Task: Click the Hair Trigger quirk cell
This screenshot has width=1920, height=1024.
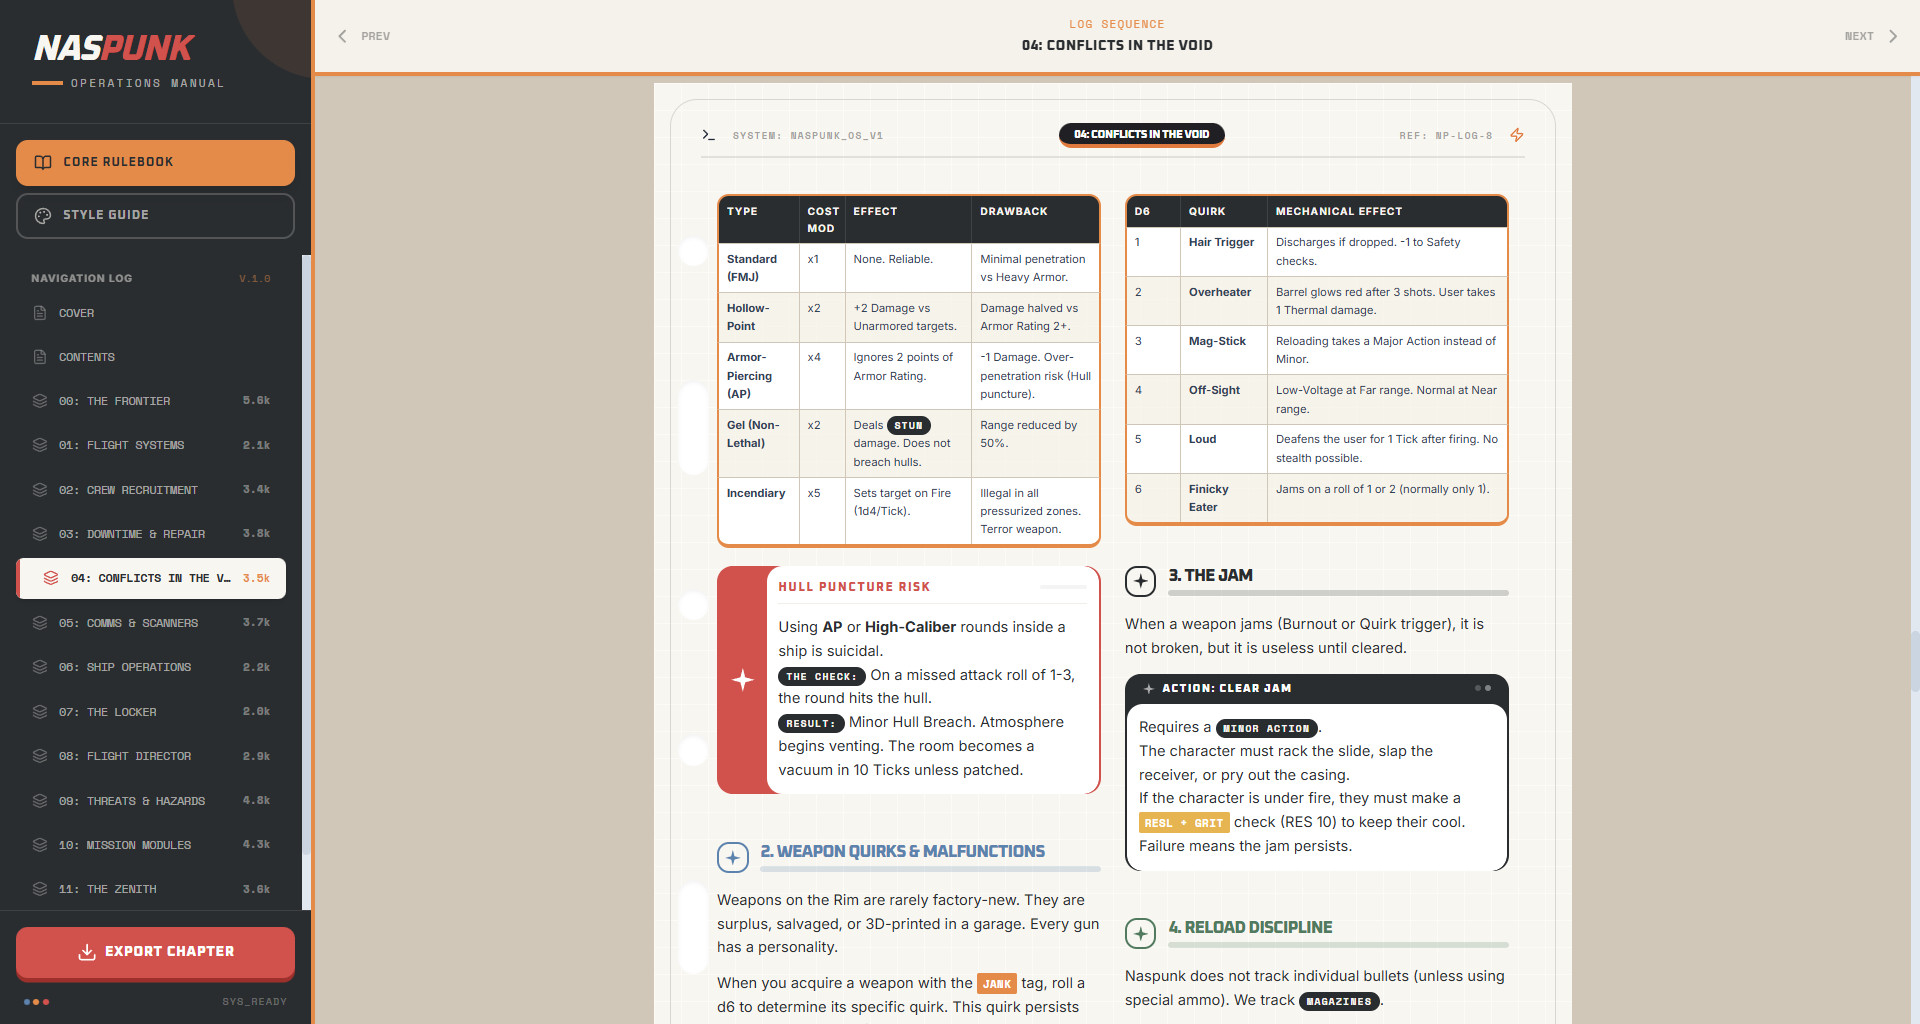Action: (1223, 251)
